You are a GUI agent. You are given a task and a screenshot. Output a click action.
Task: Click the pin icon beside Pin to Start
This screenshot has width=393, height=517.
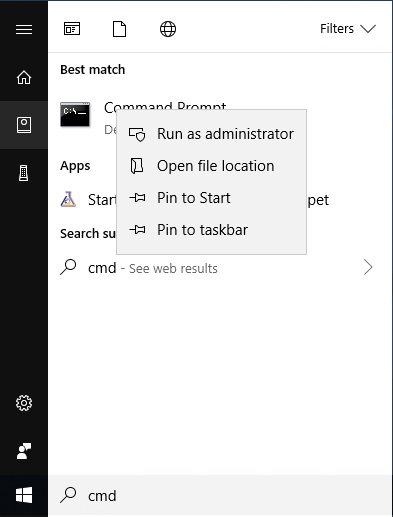(x=137, y=198)
